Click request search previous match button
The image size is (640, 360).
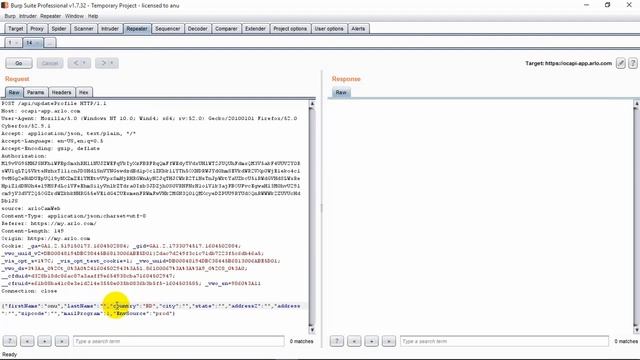[x=27, y=341]
